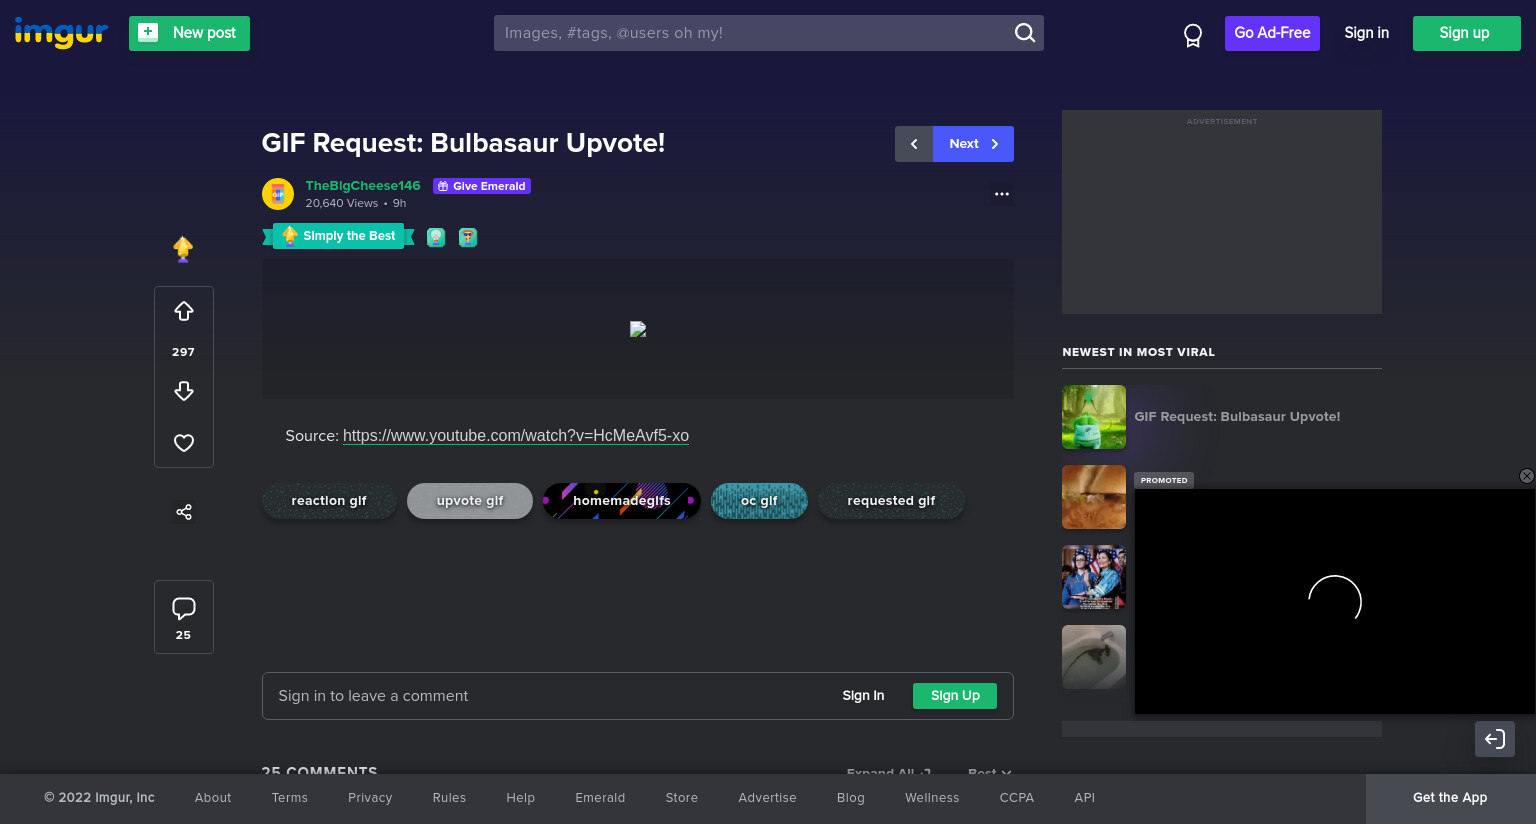Click the Next post button
This screenshot has height=824, width=1536.
[x=973, y=144]
